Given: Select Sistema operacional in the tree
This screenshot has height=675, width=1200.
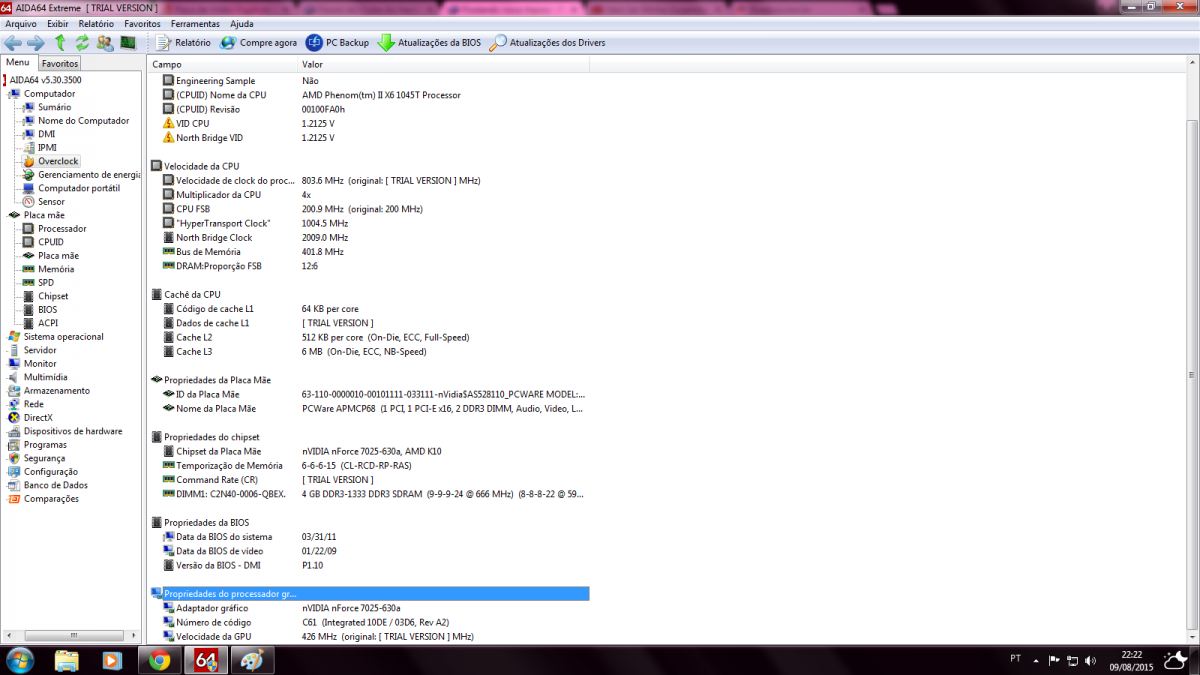Looking at the screenshot, I should 63,337.
